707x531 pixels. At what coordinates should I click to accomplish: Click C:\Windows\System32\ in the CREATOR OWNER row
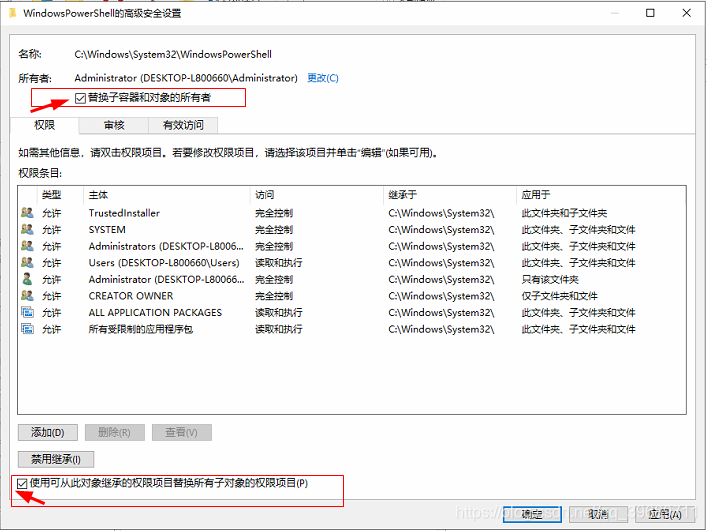tap(441, 296)
